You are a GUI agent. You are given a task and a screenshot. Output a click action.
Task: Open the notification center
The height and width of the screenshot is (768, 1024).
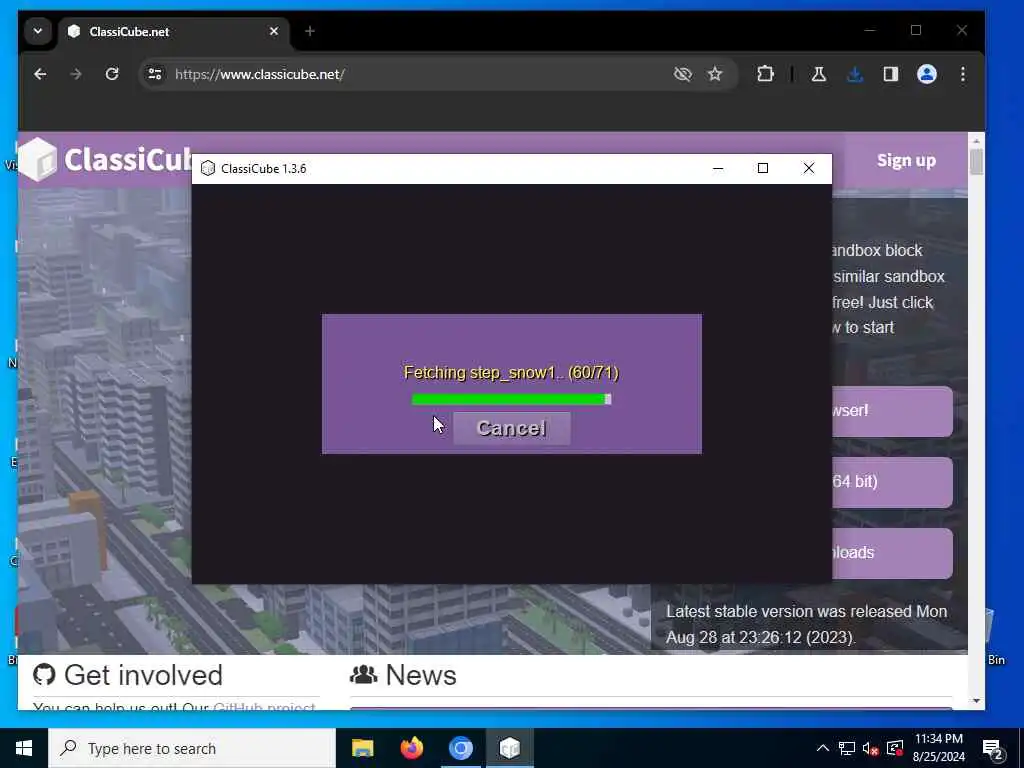(x=993, y=749)
